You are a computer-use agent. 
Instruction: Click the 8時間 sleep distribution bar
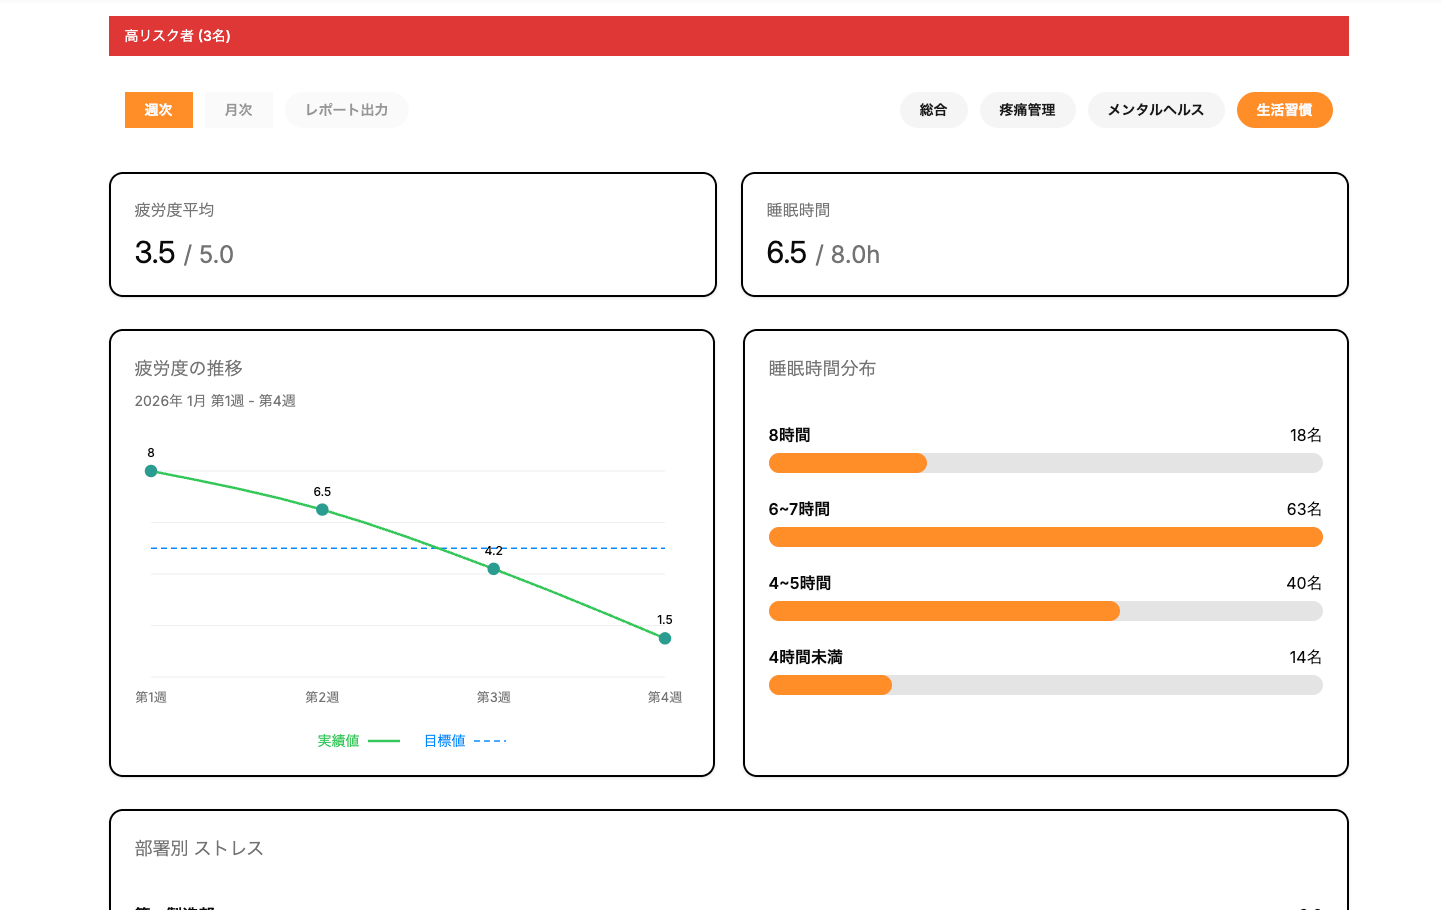coord(1044,463)
